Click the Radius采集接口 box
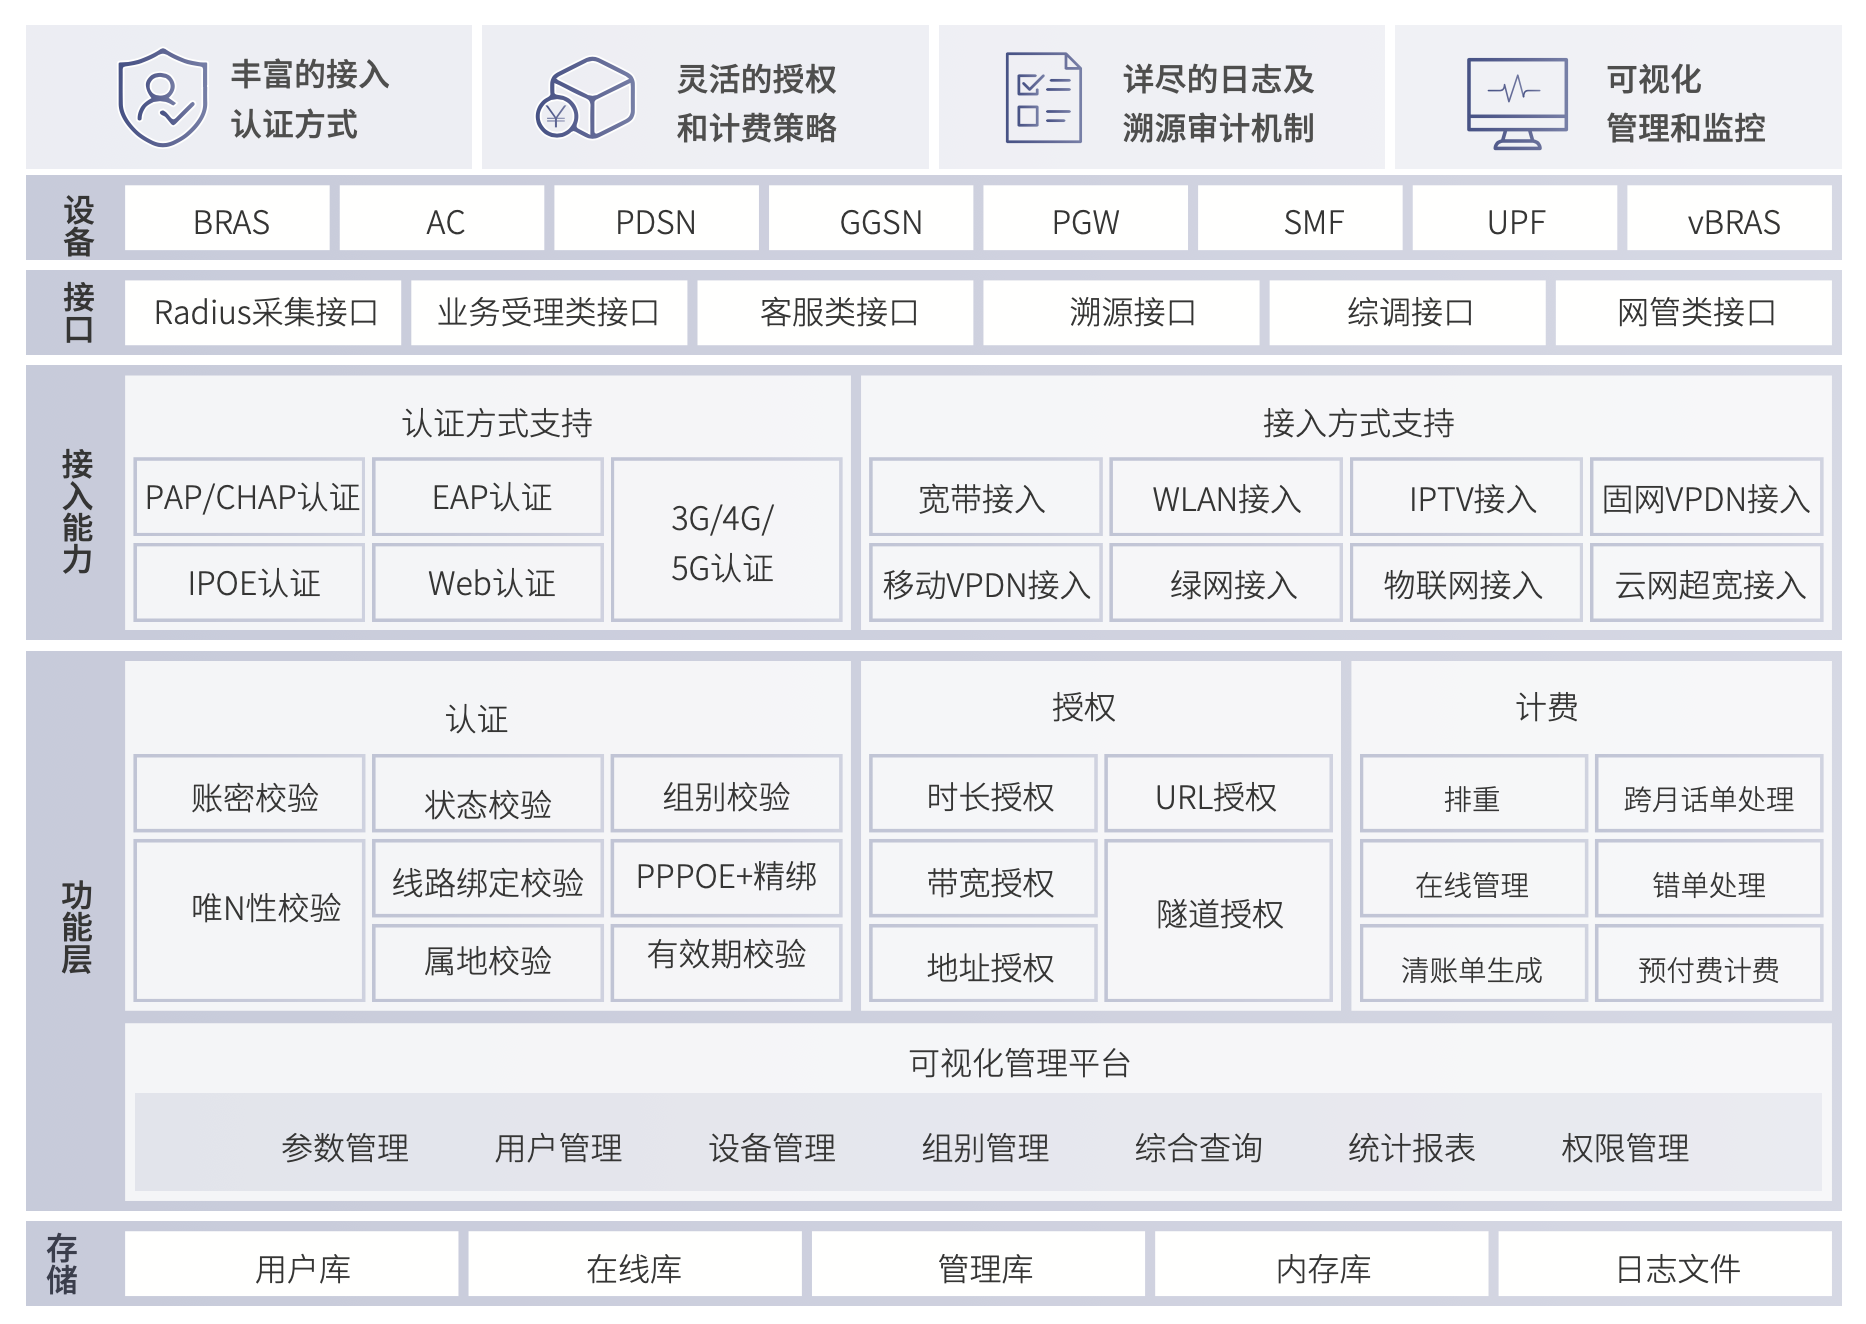 [x=263, y=312]
